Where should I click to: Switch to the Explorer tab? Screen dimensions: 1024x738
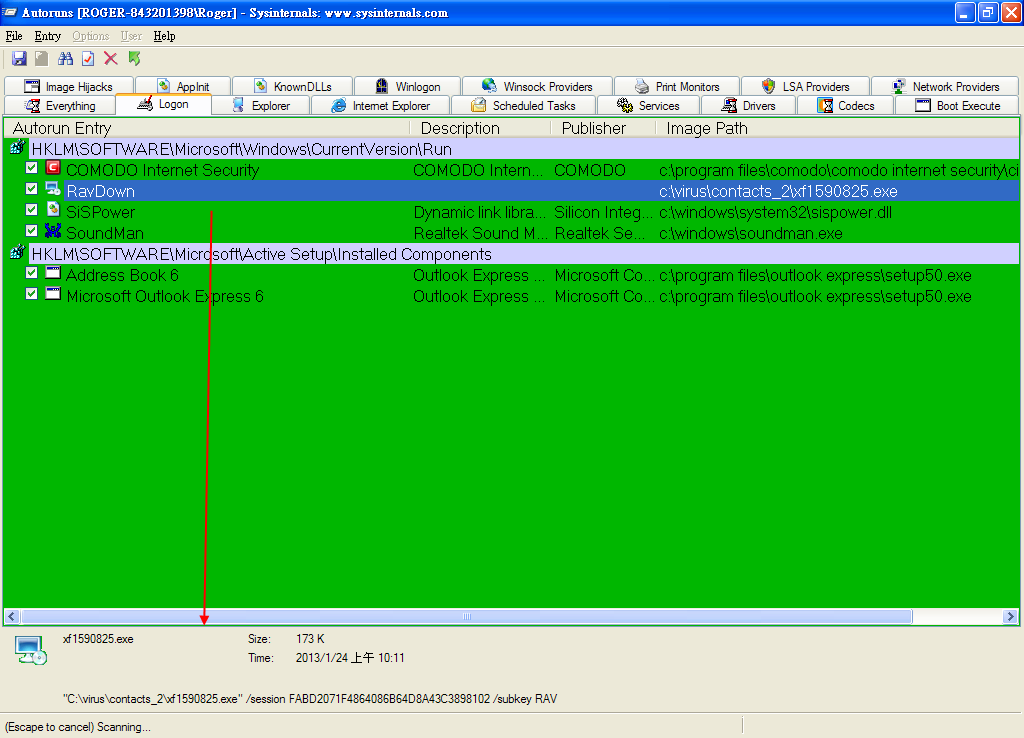(261, 106)
